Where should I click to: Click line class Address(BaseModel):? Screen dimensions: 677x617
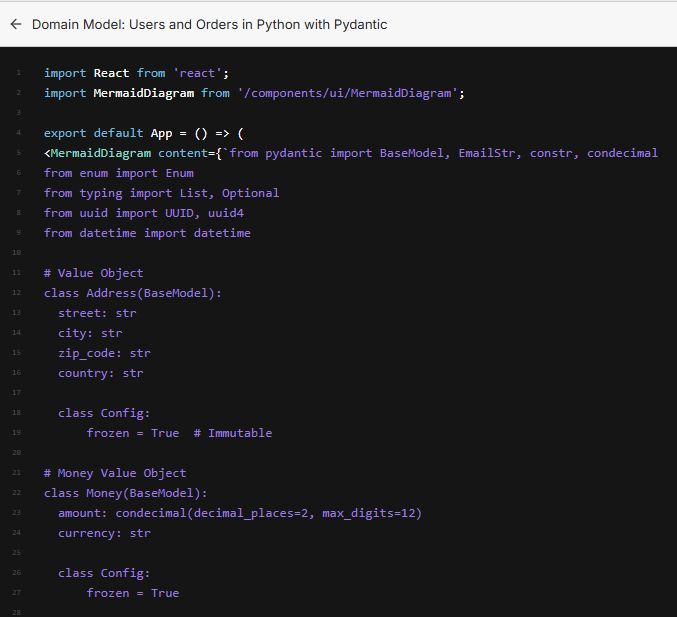pyautogui.click(x=133, y=293)
